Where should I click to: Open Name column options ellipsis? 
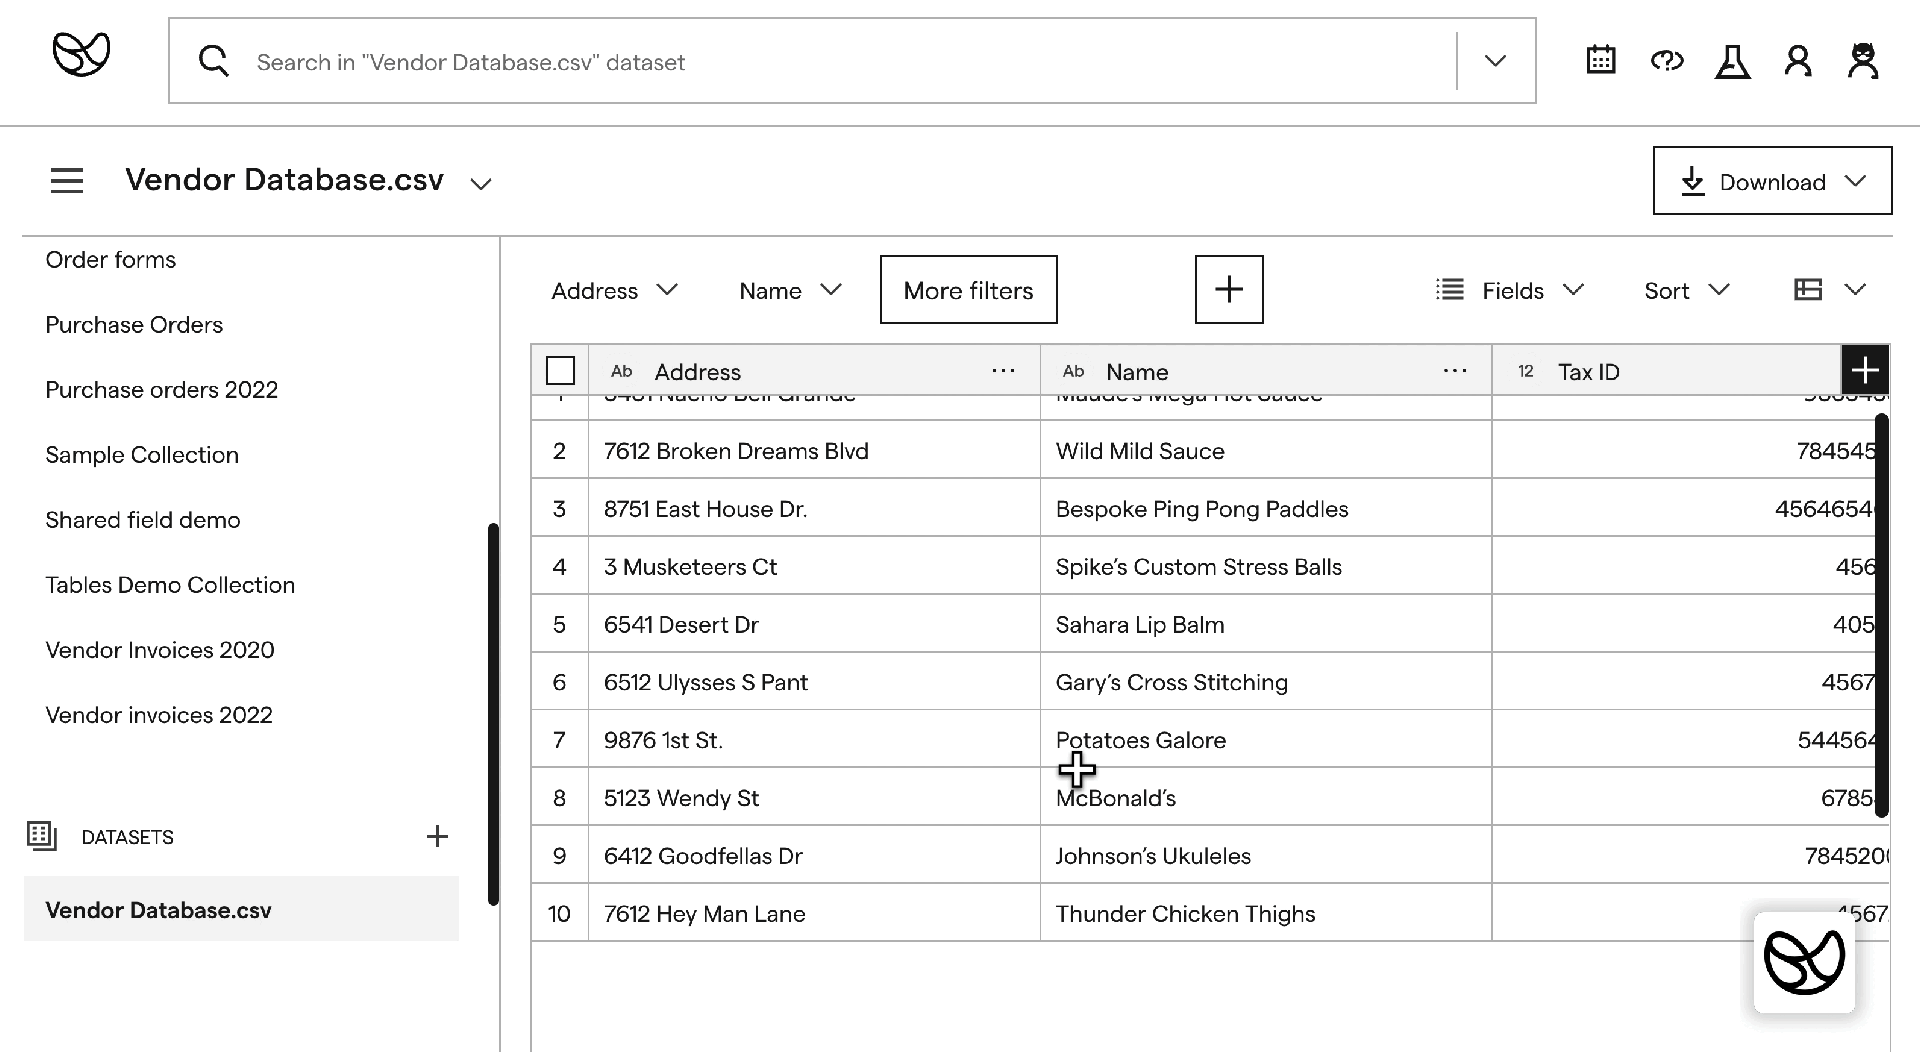1455,371
